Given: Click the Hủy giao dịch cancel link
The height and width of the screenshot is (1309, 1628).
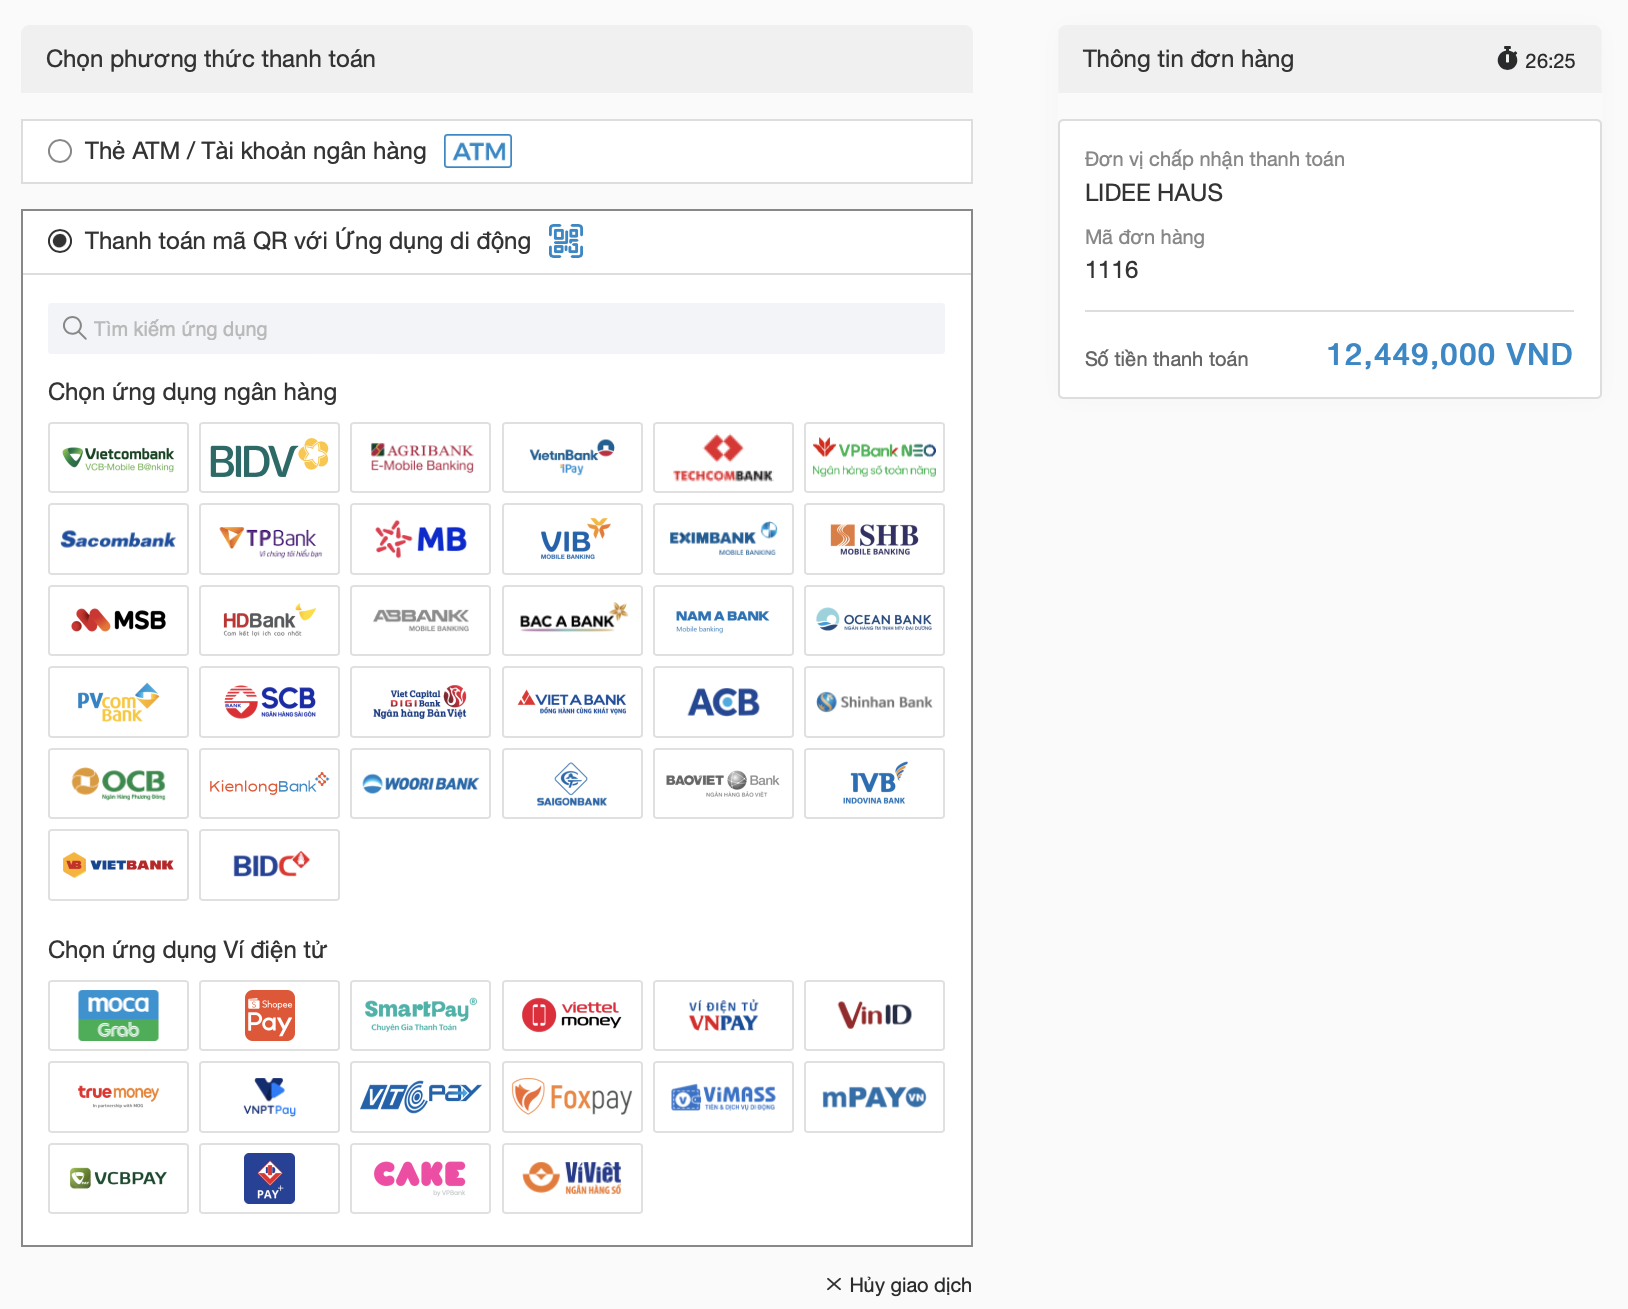Looking at the screenshot, I should pos(899,1285).
